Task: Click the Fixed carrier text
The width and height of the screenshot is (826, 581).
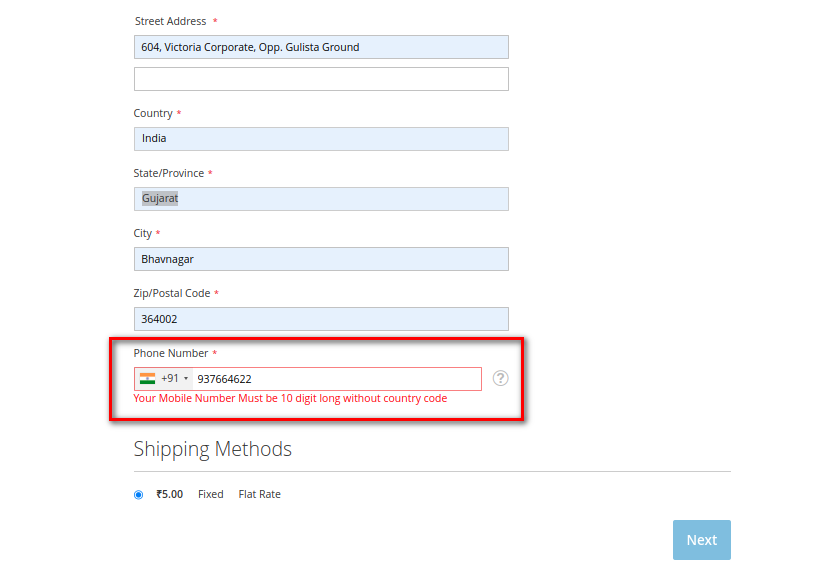Action: 211,494
